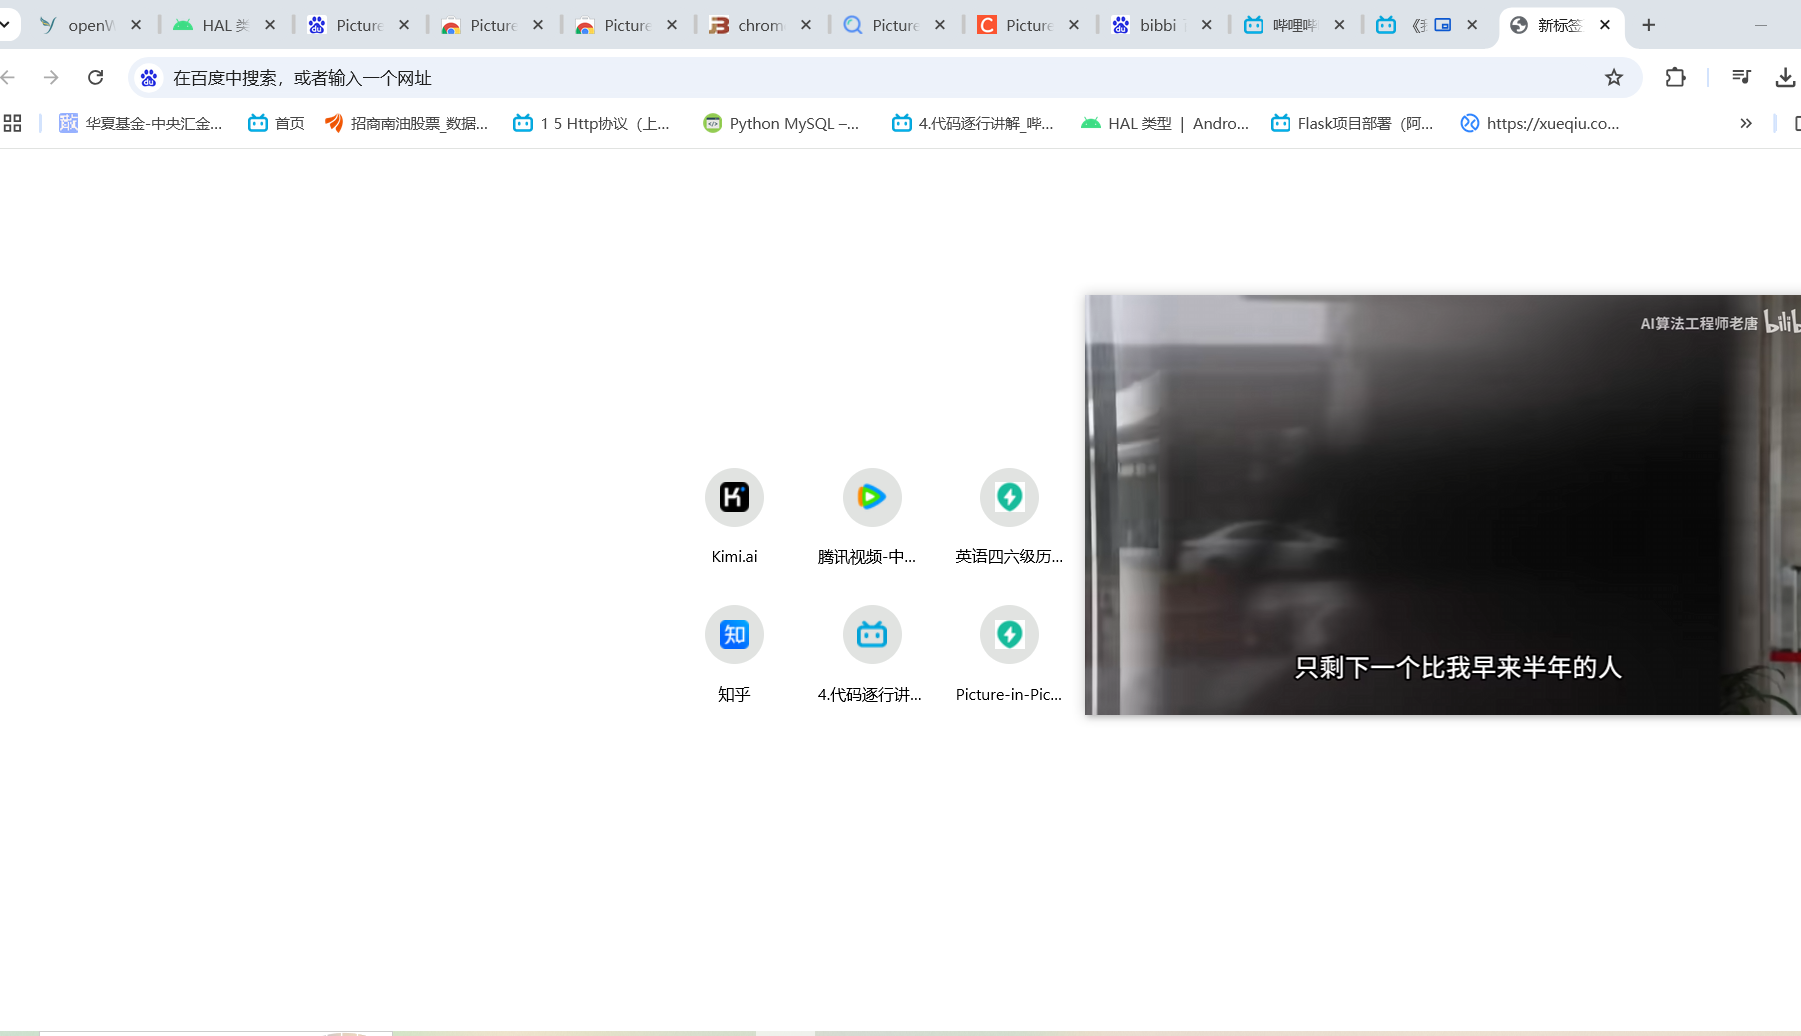Image resolution: width=1801 pixels, height=1036 pixels.
Task: Open a new tab with the plus button
Action: (x=1648, y=24)
